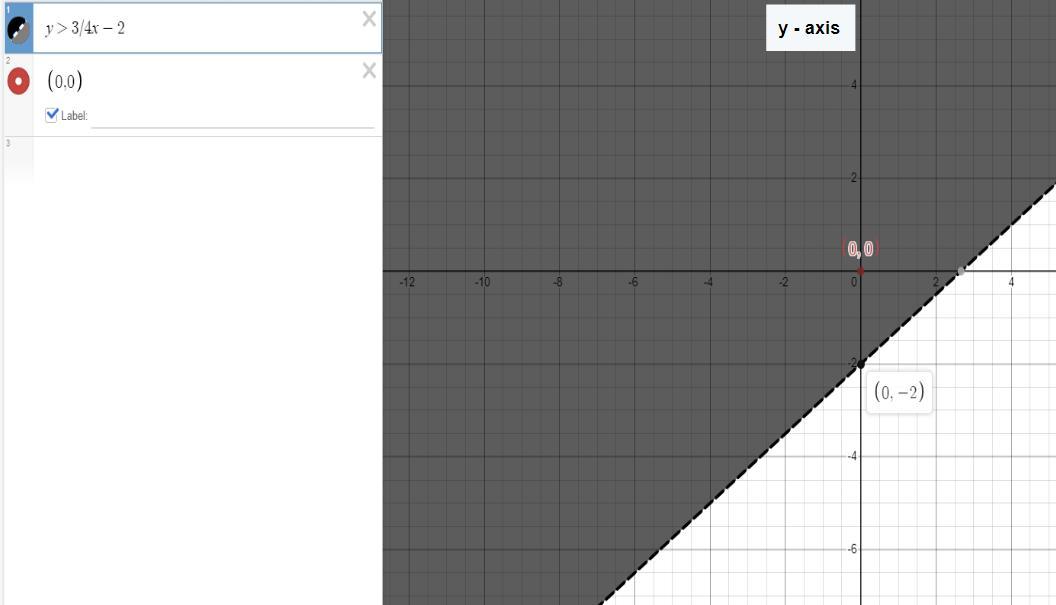Click the red point at origin

click(x=861, y=272)
